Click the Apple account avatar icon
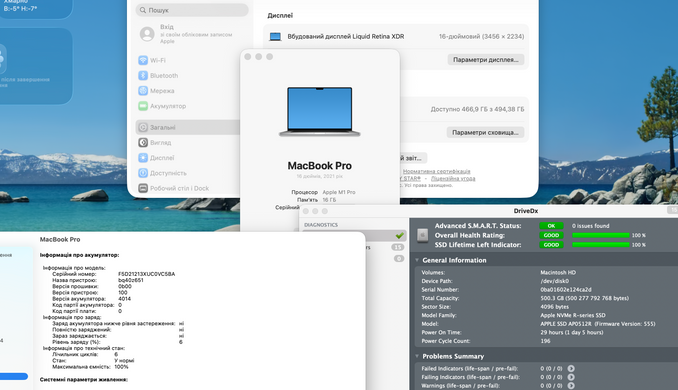This screenshot has width=678, height=390. click(x=147, y=34)
